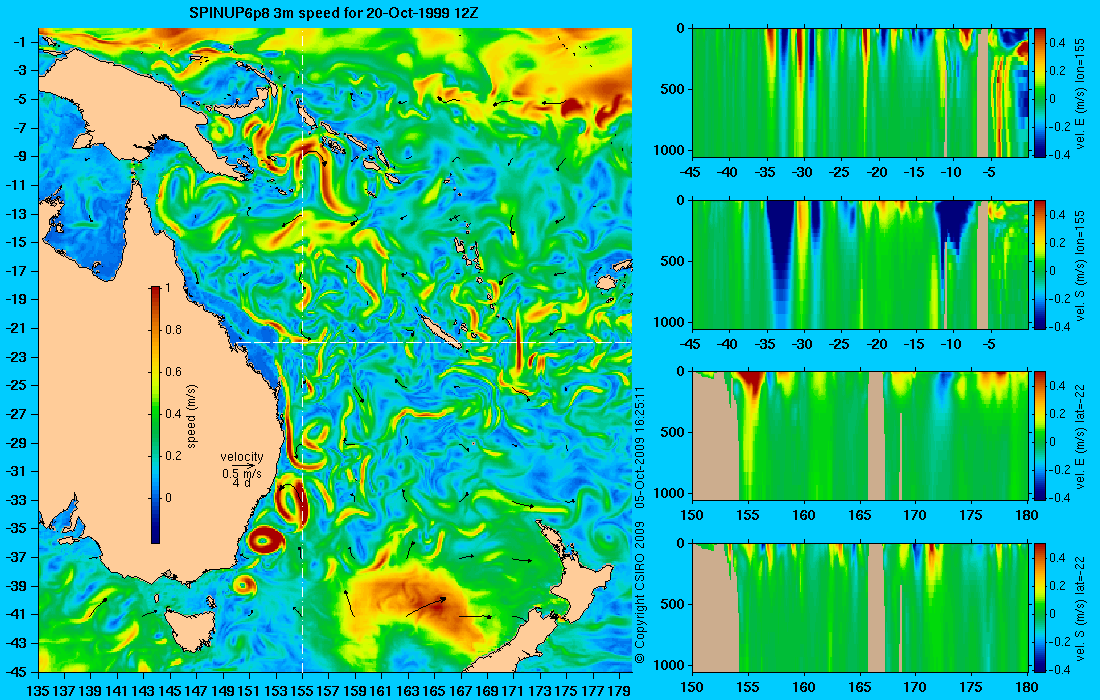Select the southward velocity section plot at lat=-22
This screenshot has width=1100, height=700.
(861, 607)
